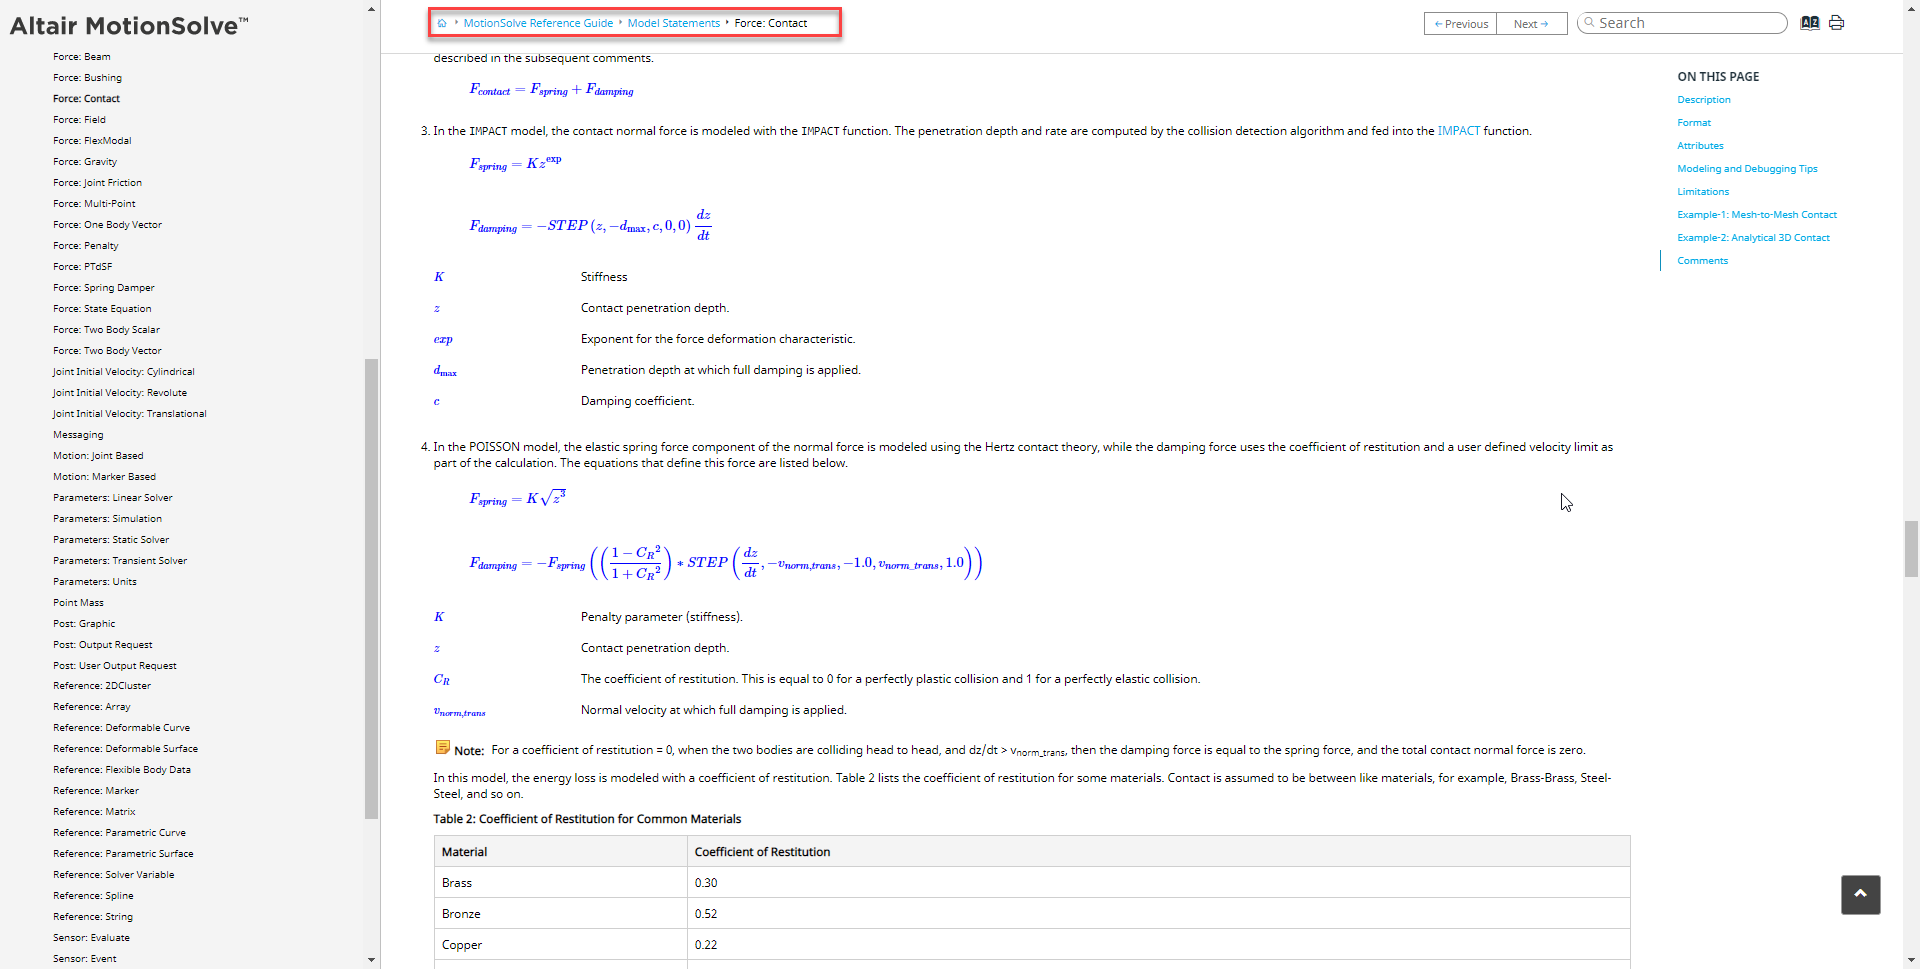This screenshot has width=1920, height=969.
Task: Click the search magnifier icon
Action: [1589, 22]
